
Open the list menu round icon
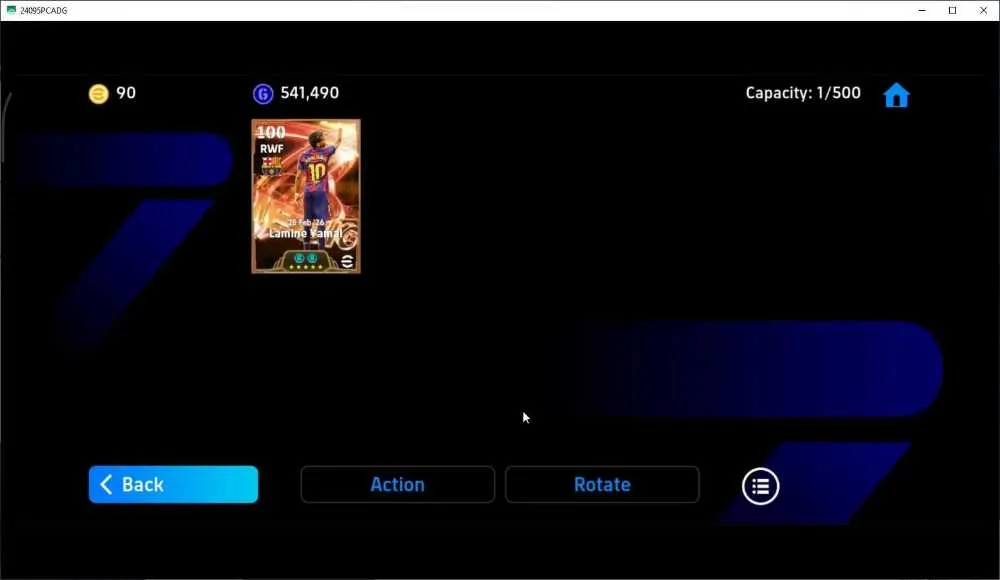(760, 486)
